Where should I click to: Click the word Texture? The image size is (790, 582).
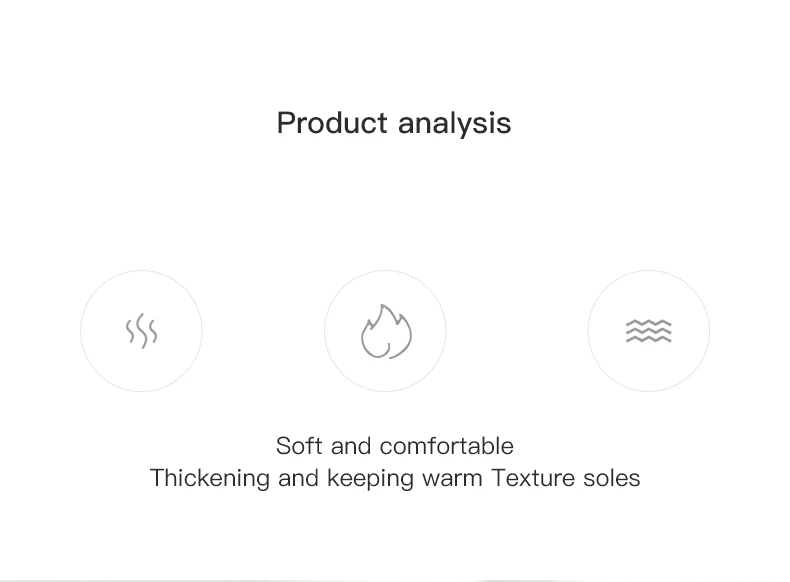coord(533,478)
